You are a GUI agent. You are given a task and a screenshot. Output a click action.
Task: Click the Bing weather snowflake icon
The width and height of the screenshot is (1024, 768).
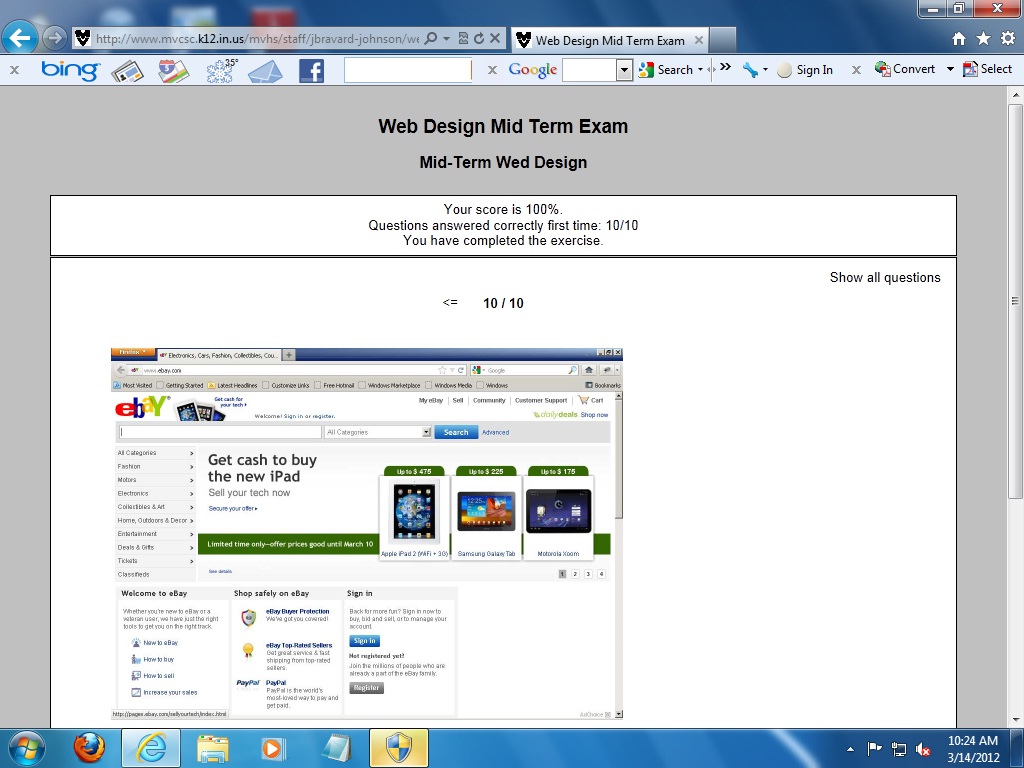219,70
